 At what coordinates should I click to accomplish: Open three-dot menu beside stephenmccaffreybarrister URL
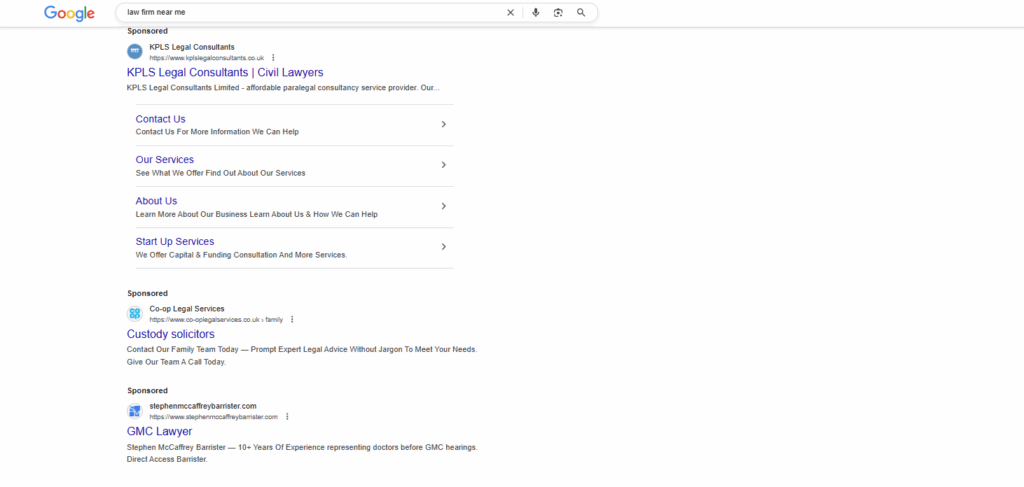pyautogui.click(x=287, y=416)
